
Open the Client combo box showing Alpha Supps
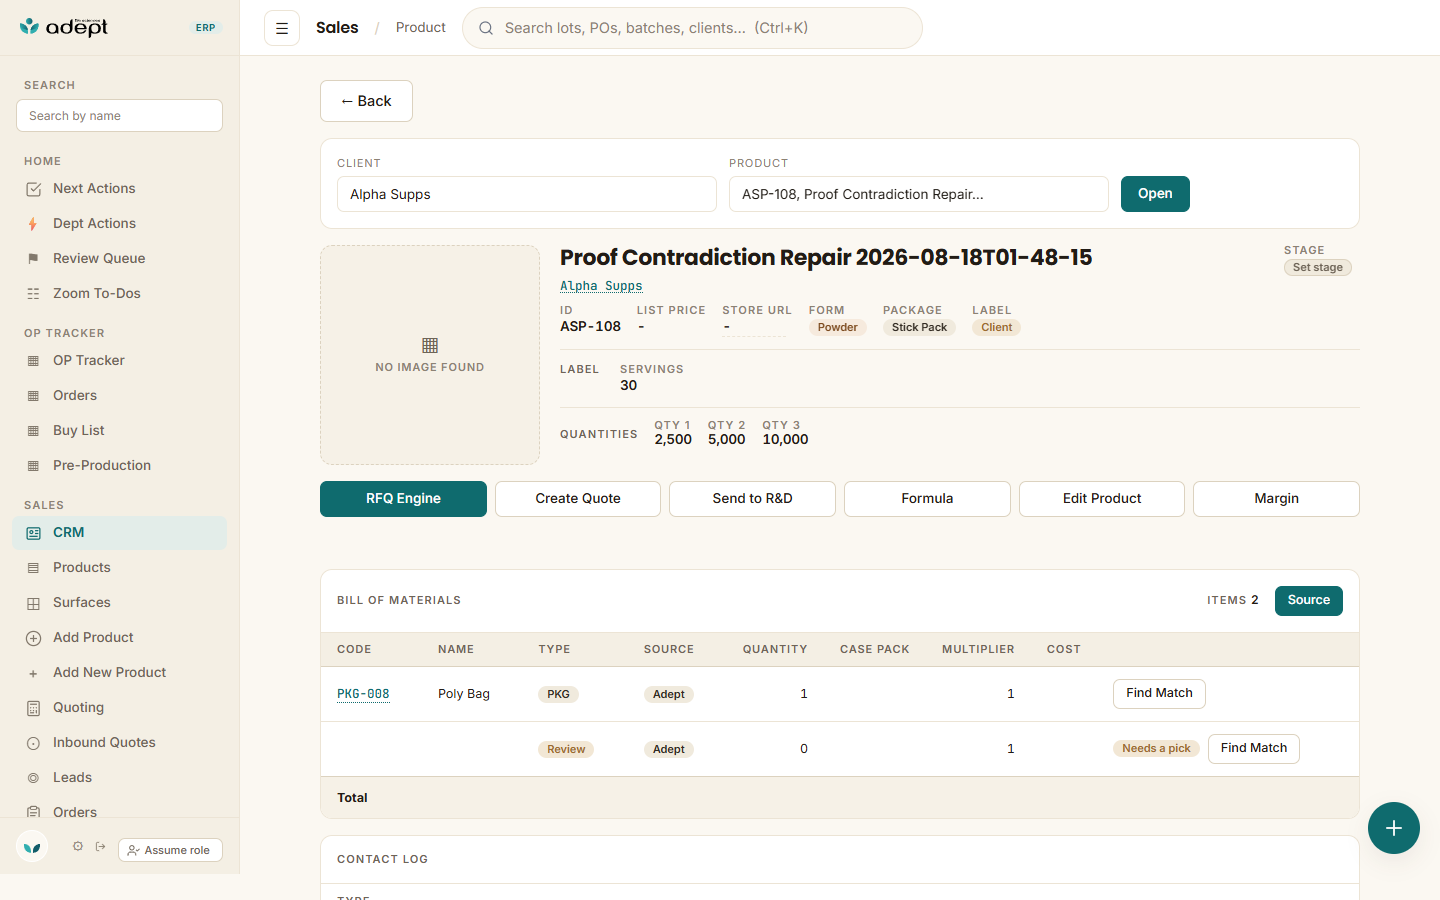pos(527,194)
